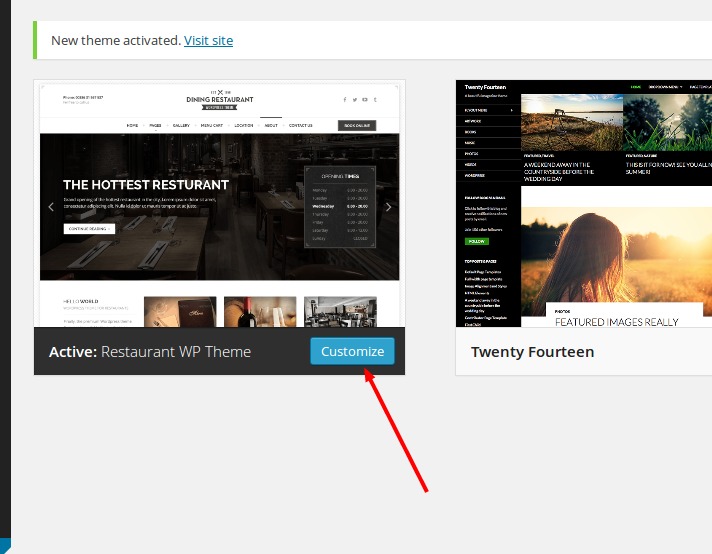The image size is (712, 554).
Task: Click the New theme activated notice text
Action: [116, 40]
